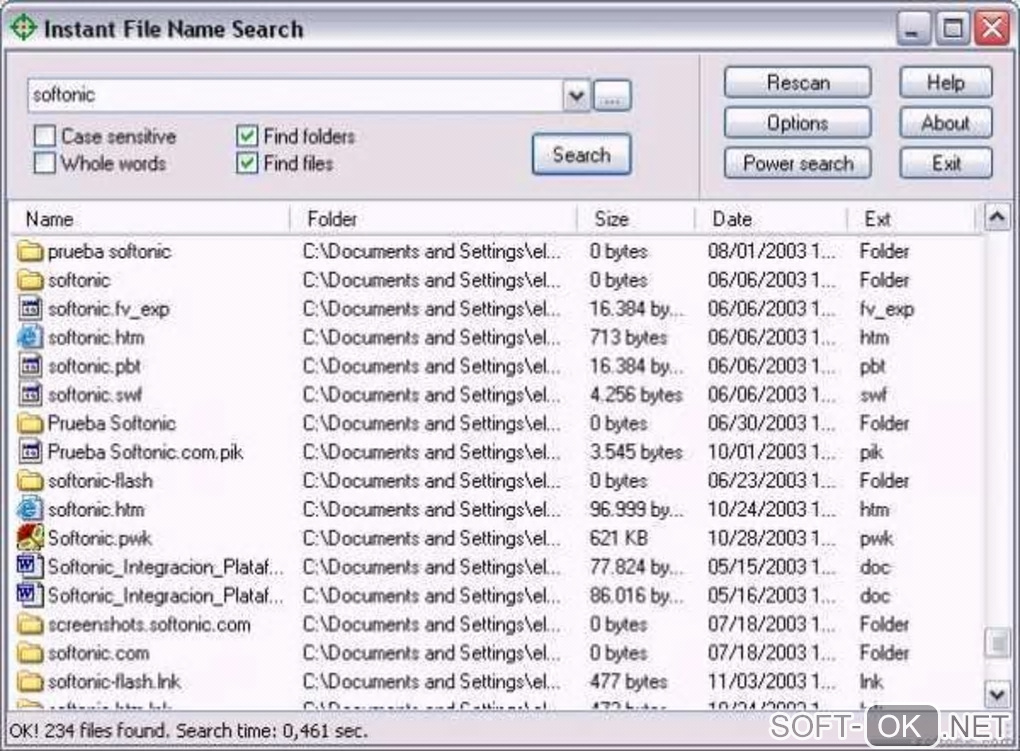The height and width of the screenshot is (751, 1020).
Task: Uncheck the Find files option
Action: click(x=247, y=163)
